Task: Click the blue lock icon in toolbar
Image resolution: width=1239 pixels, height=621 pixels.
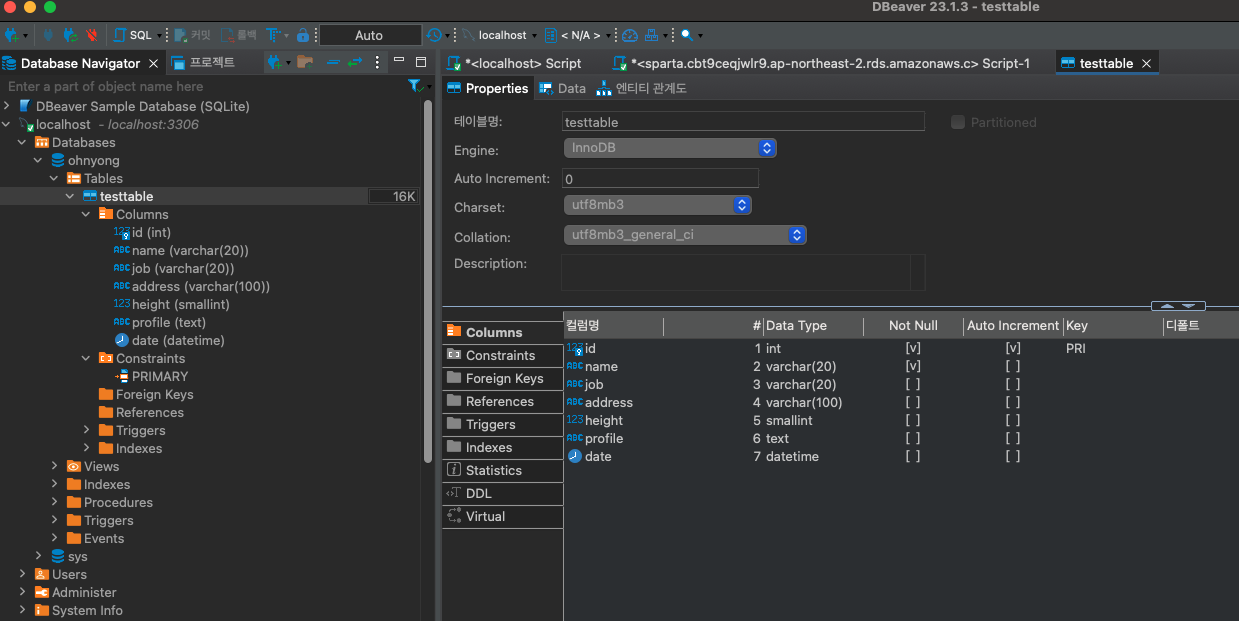Action: pyautogui.click(x=303, y=35)
